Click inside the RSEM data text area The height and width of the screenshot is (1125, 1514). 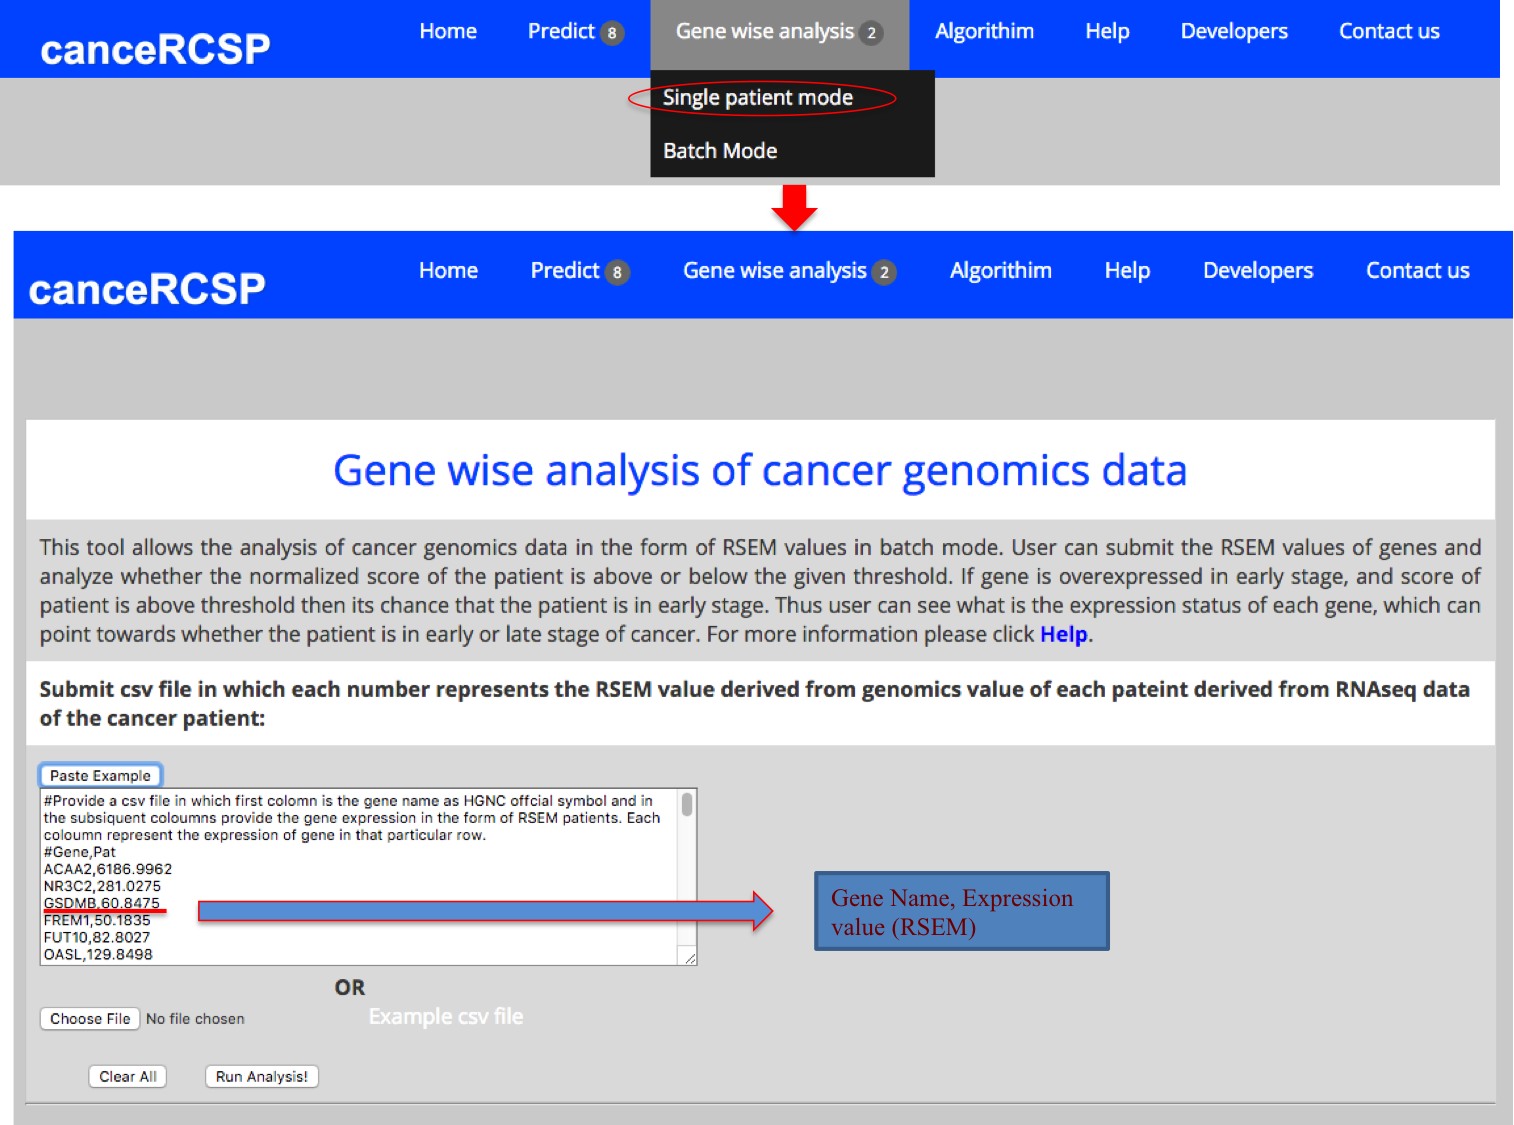(360, 880)
